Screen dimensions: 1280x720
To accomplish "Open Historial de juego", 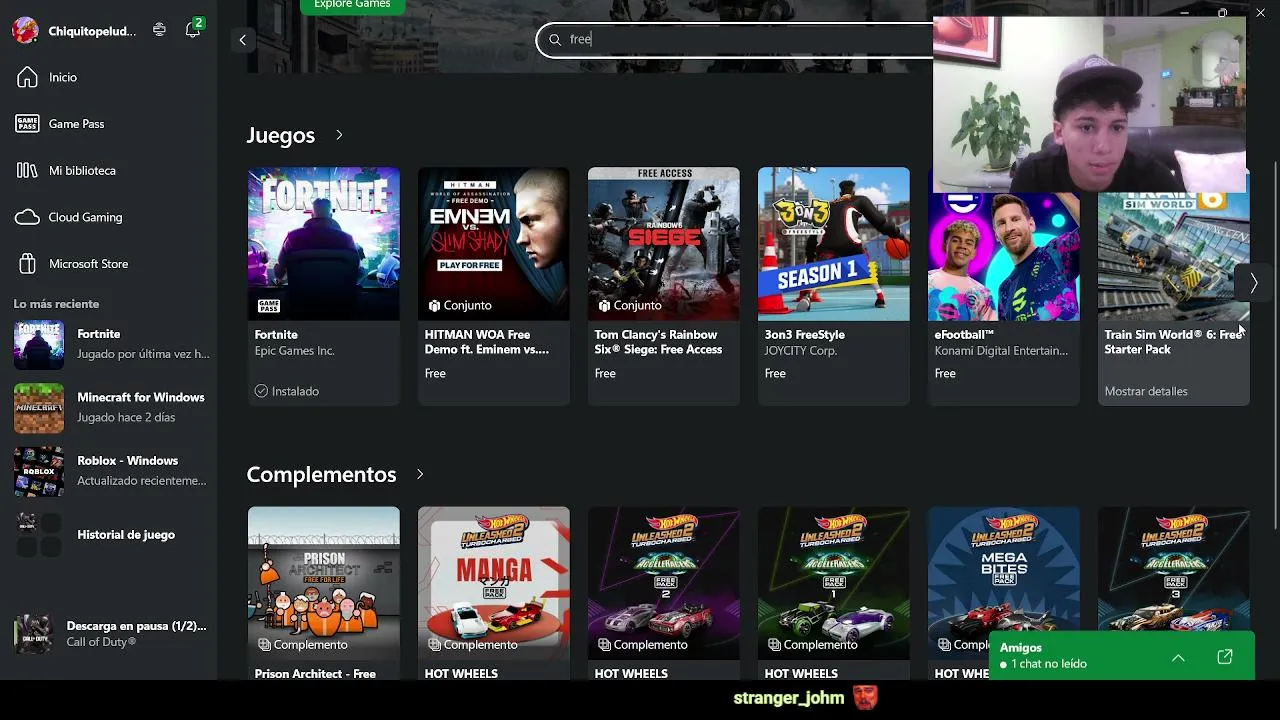I will 110,534.
